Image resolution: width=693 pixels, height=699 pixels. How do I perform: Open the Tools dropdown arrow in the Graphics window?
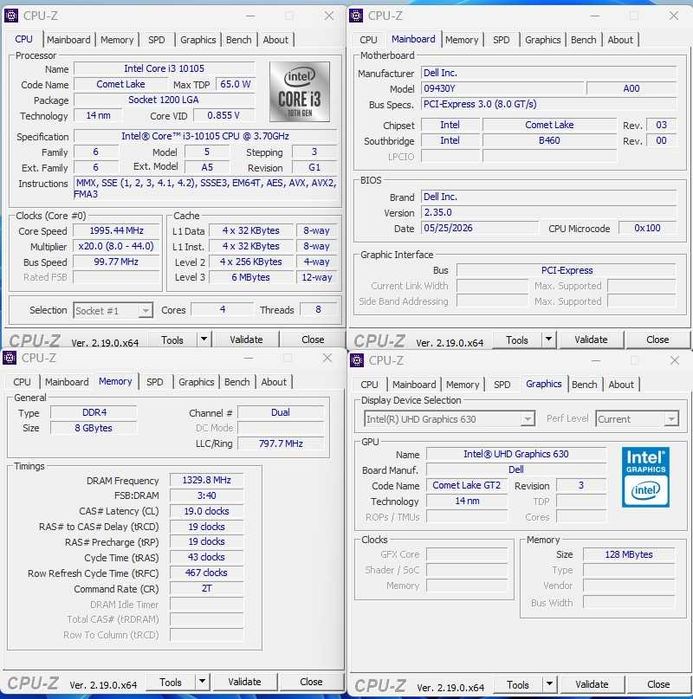[x=549, y=684]
